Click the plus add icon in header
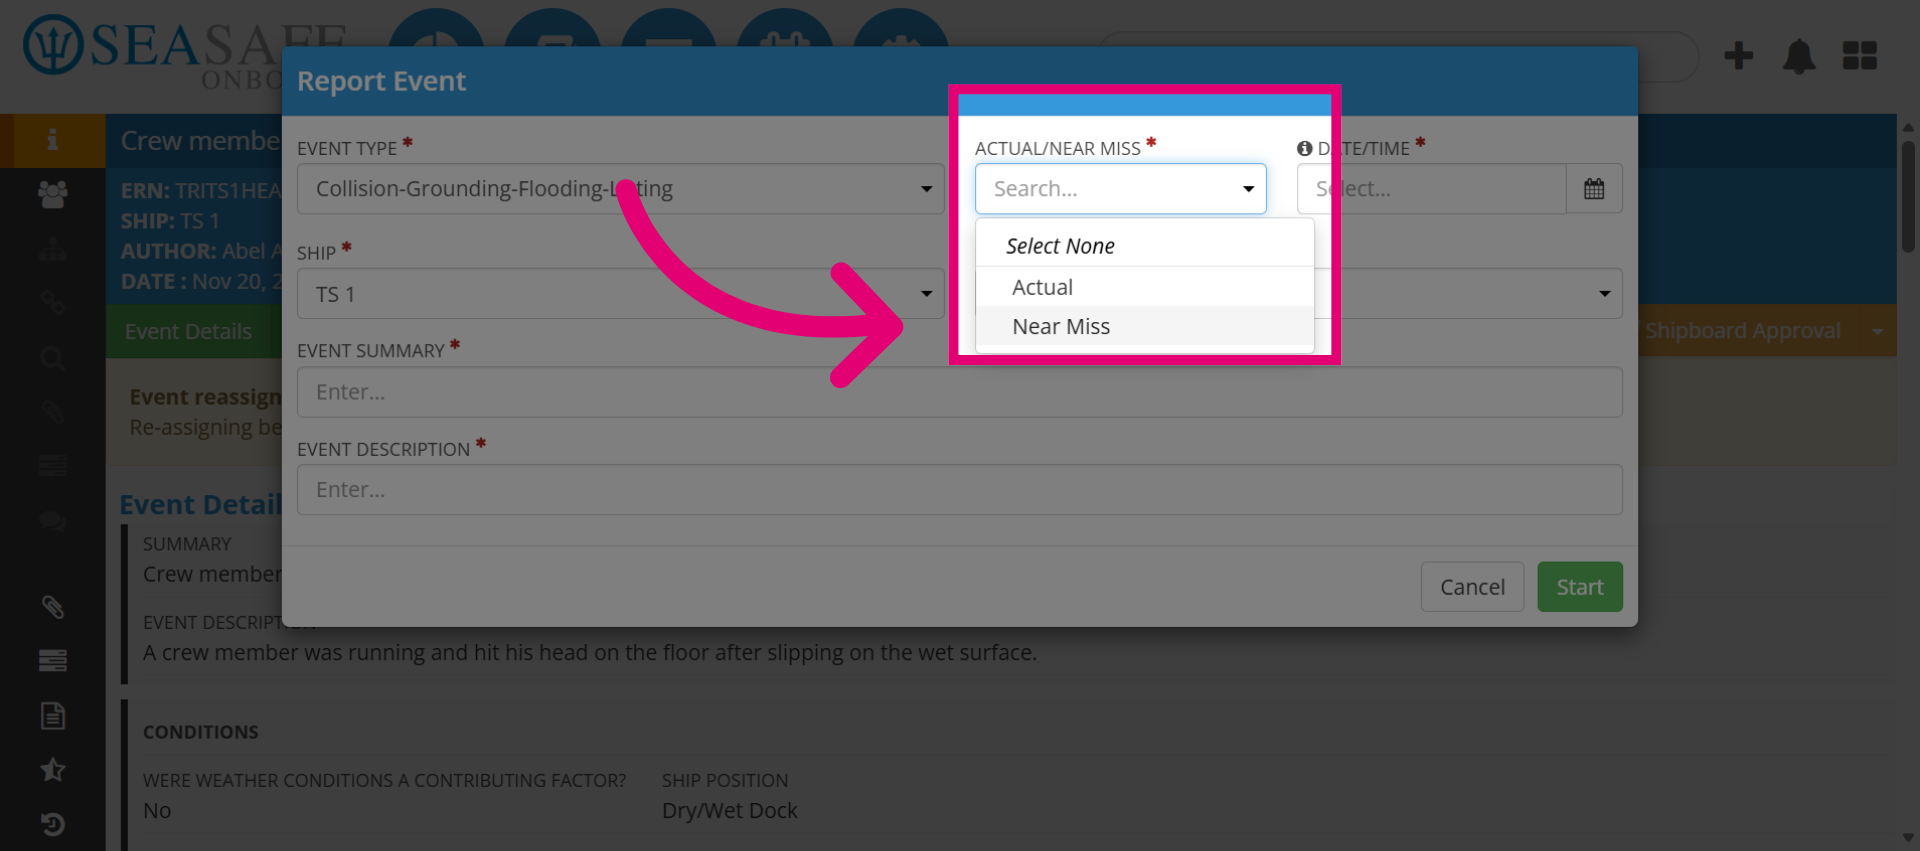This screenshot has width=1920, height=851. click(1738, 56)
